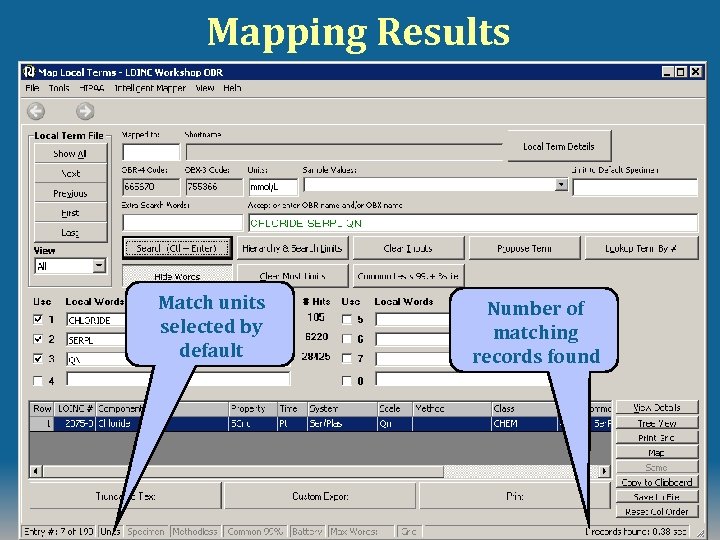Open the Tools menu
This screenshot has height=540, width=720.
click(x=59, y=88)
